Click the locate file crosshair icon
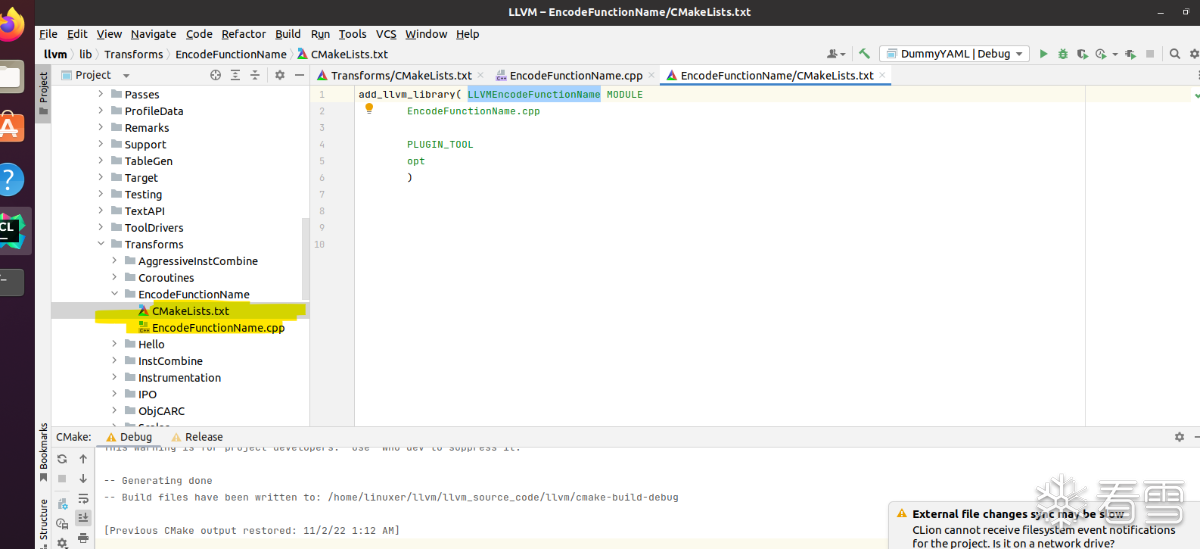The image size is (1200, 549). pyautogui.click(x=216, y=75)
